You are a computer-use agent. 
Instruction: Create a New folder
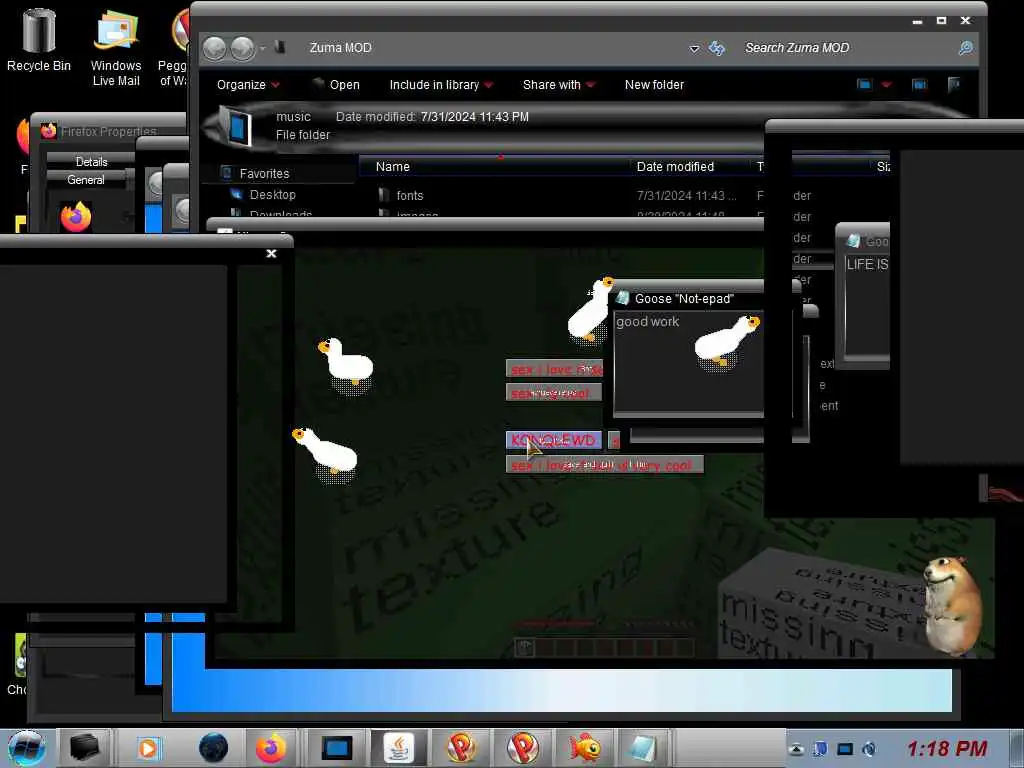coord(654,85)
